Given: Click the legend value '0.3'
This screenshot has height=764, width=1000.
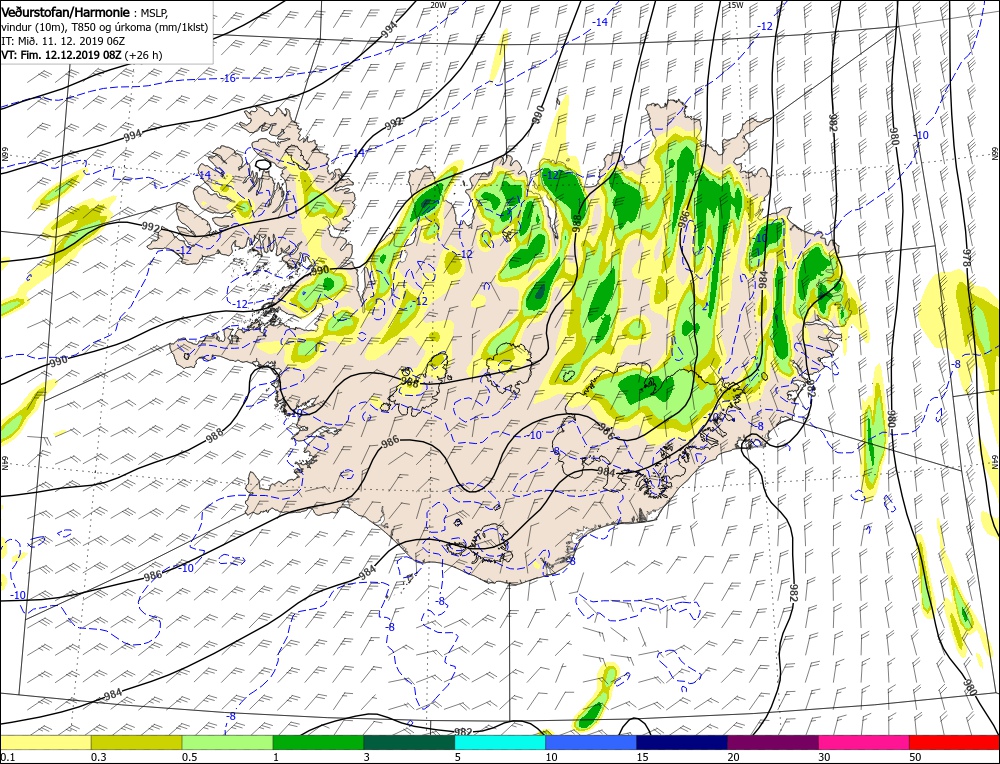Looking at the screenshot, I should point(97,757).
